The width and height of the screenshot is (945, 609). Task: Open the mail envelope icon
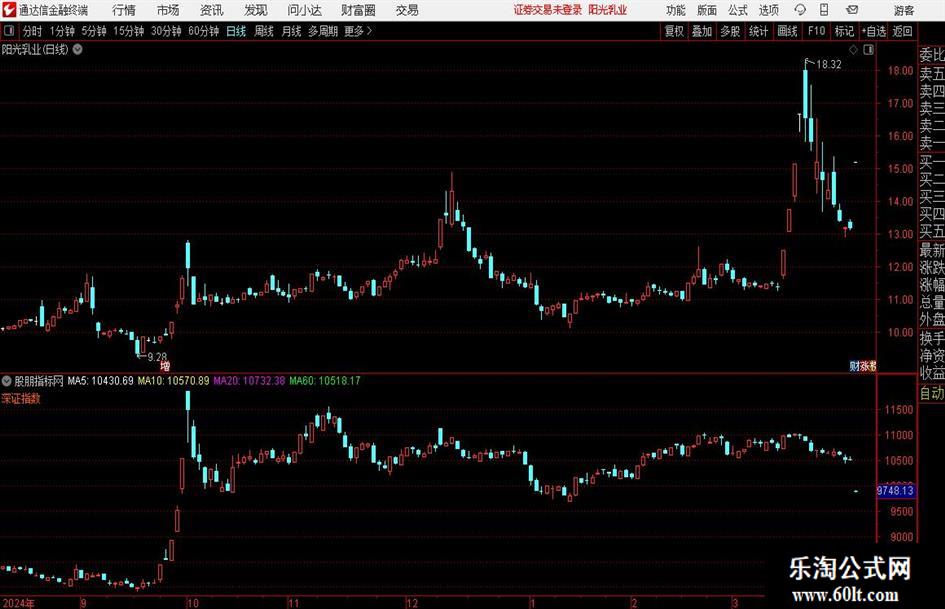point(852,10)
